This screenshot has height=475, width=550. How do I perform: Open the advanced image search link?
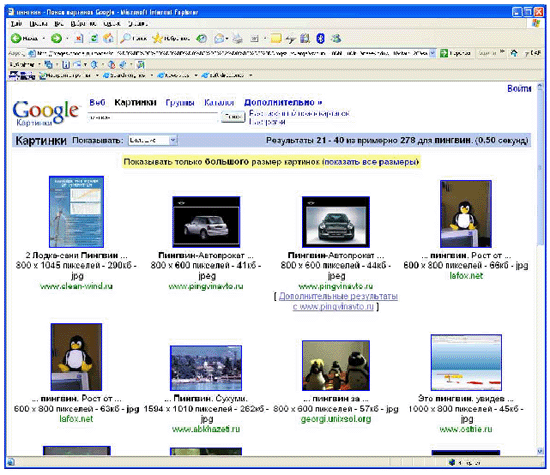coord(299,113)
